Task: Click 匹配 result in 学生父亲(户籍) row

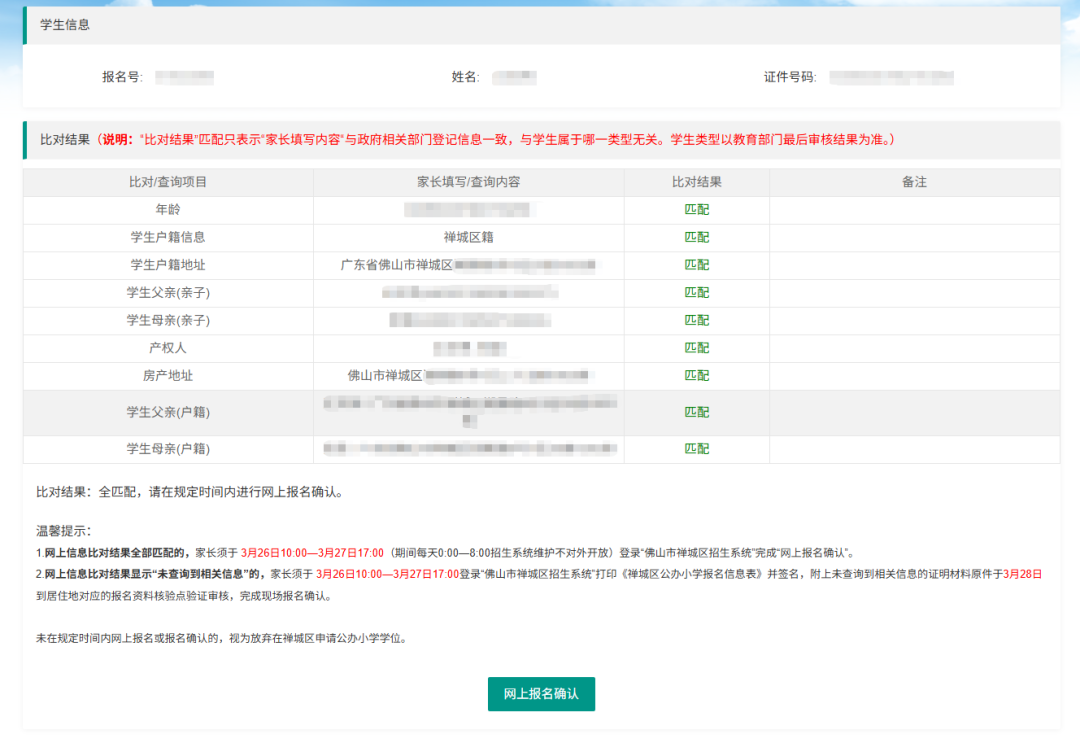Action: 696,412
